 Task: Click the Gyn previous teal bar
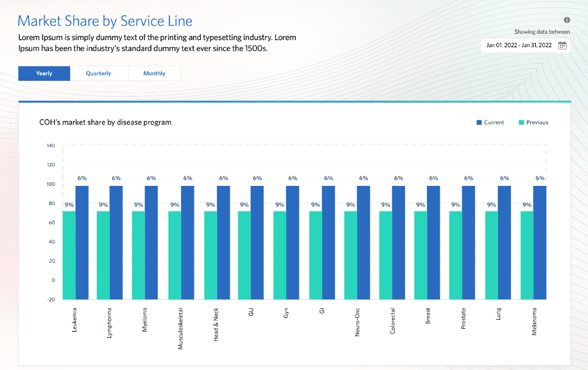(x=280, y=255)
